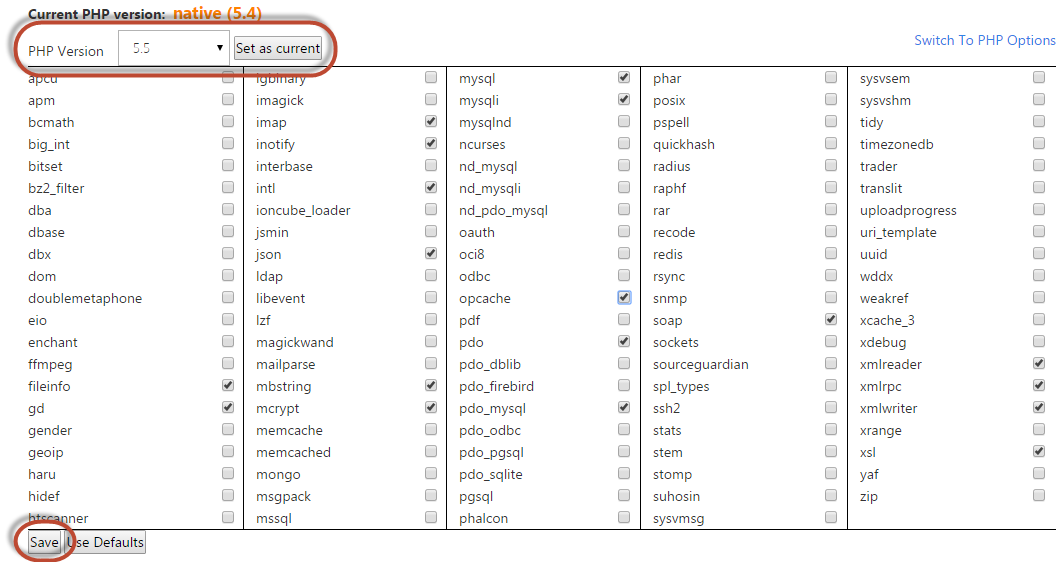Enable the mysqlnd extension checkbox
The image size is (1064, 562).
pyautogui.click(x=624, y=121)
